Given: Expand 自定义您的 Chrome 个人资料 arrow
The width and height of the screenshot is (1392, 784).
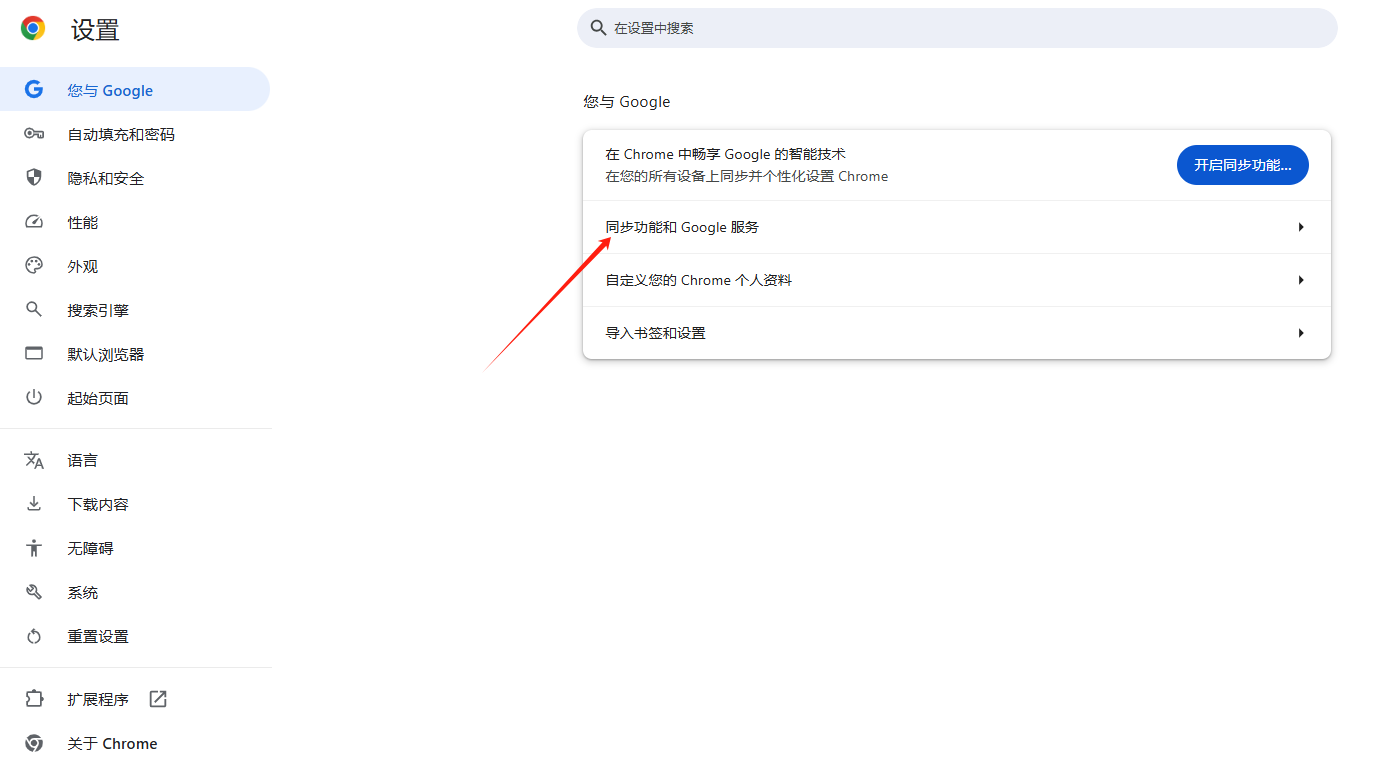Looking at the screenshot, I should pyautogui.click(x=1301, y=280).
